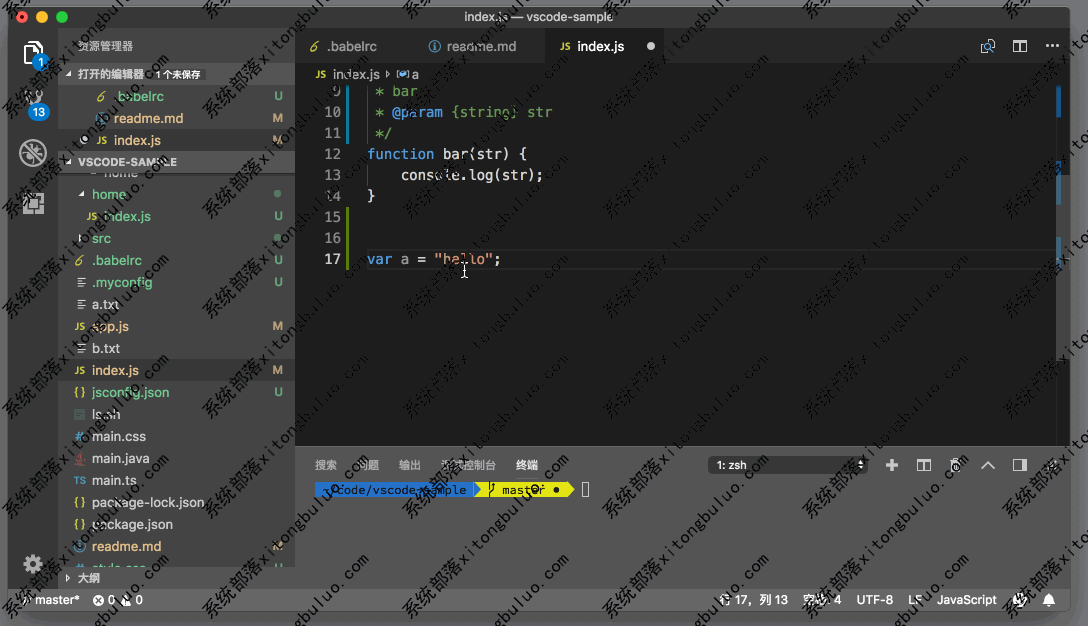Click the Manage gear icon

click(x=33, y=564)
